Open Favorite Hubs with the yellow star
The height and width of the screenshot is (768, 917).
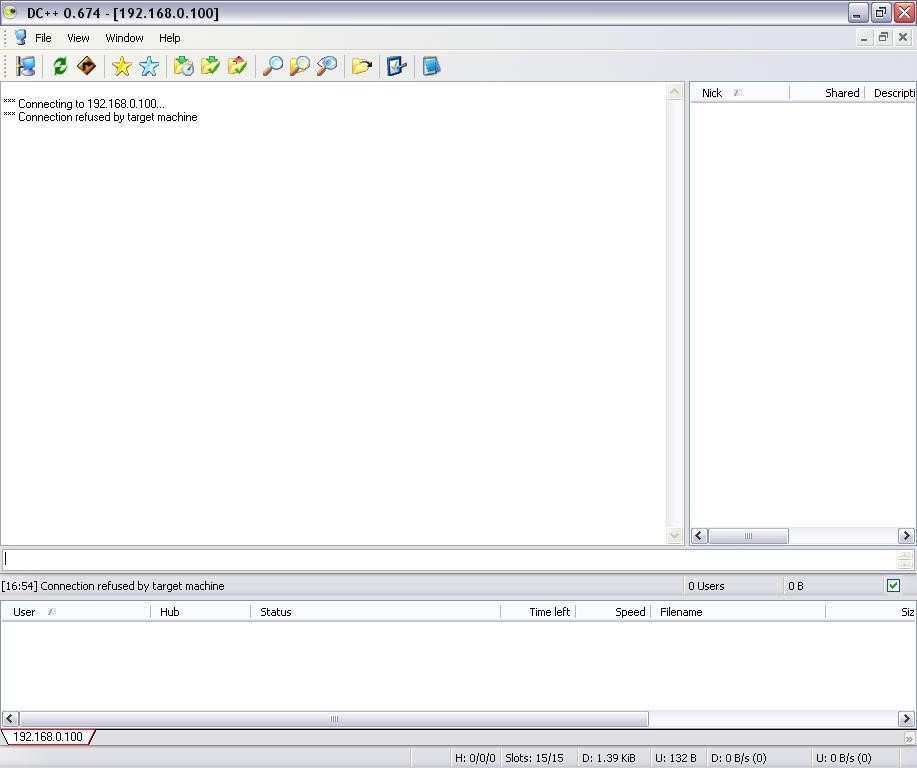(x=122, y=66)
